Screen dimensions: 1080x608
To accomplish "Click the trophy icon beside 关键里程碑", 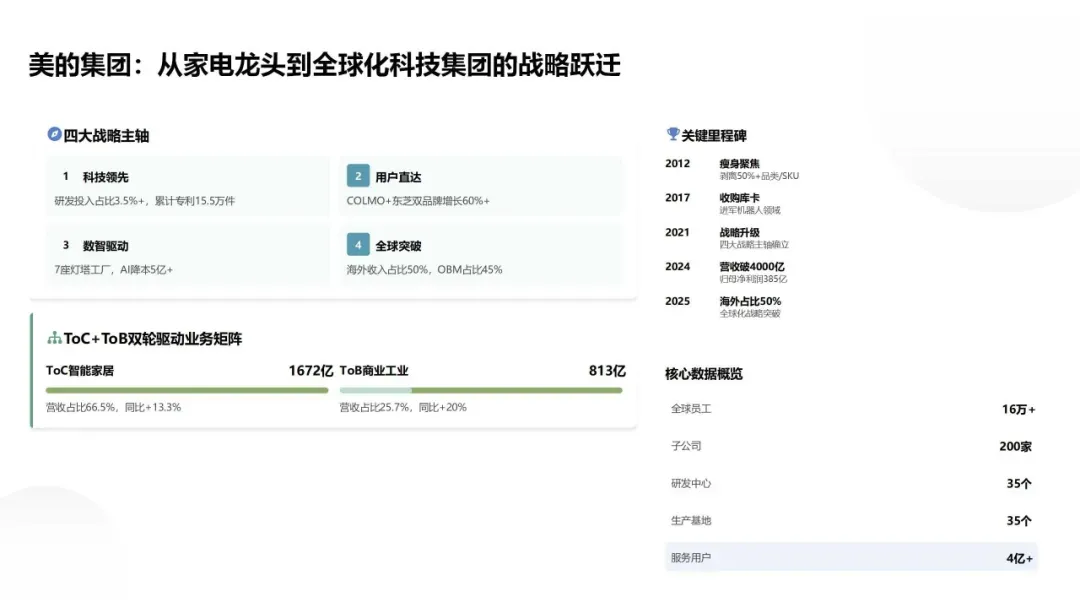I will [673, 134].
